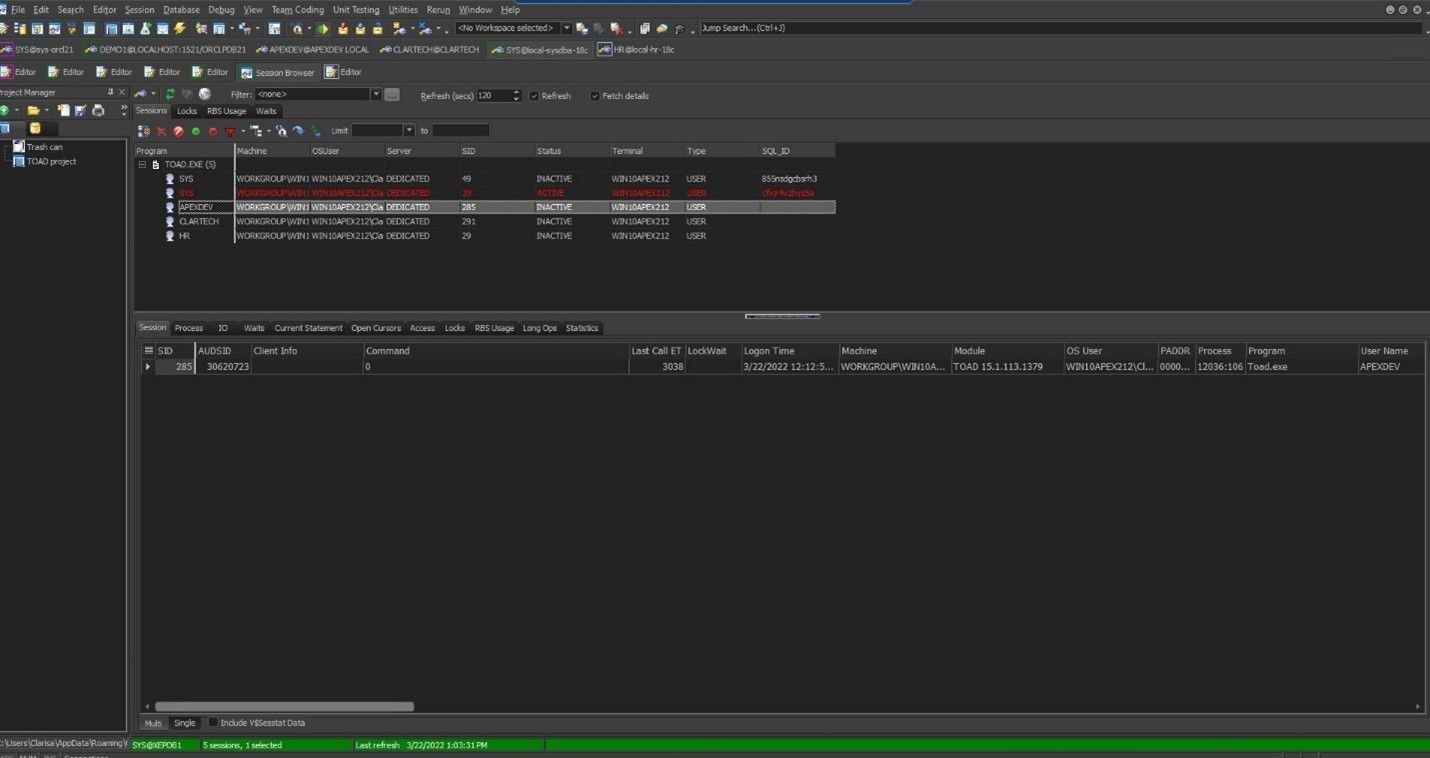Screen dimensions: 1430x758
Task: Click the green refresh arrows icon beside Filter
Action: click(x=170, y=94)
